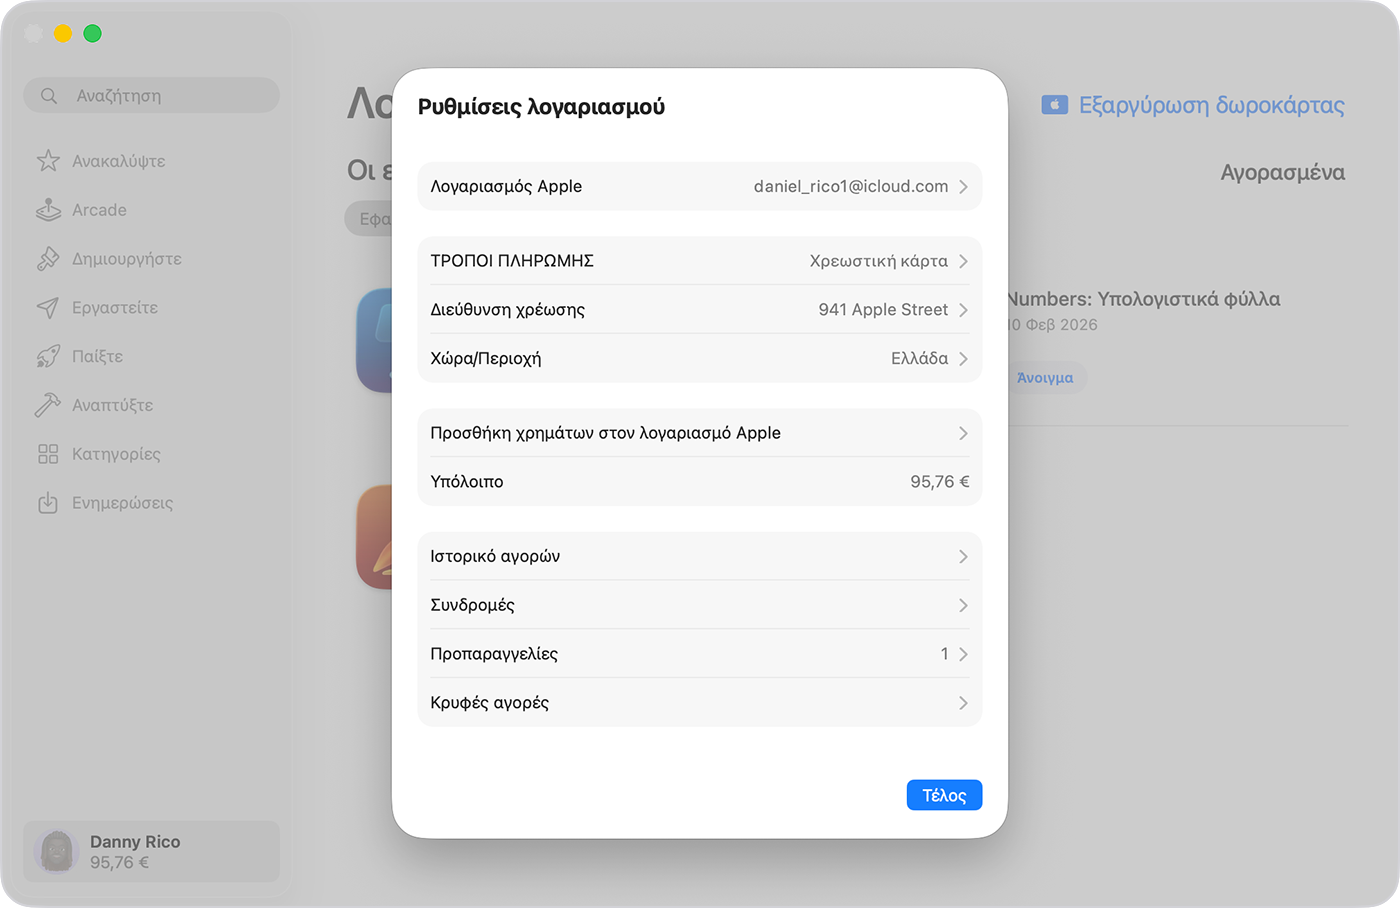Go to Ανακαλύψτε in the sidebar
The image size is (1400, 908).
tap(118, 161)
